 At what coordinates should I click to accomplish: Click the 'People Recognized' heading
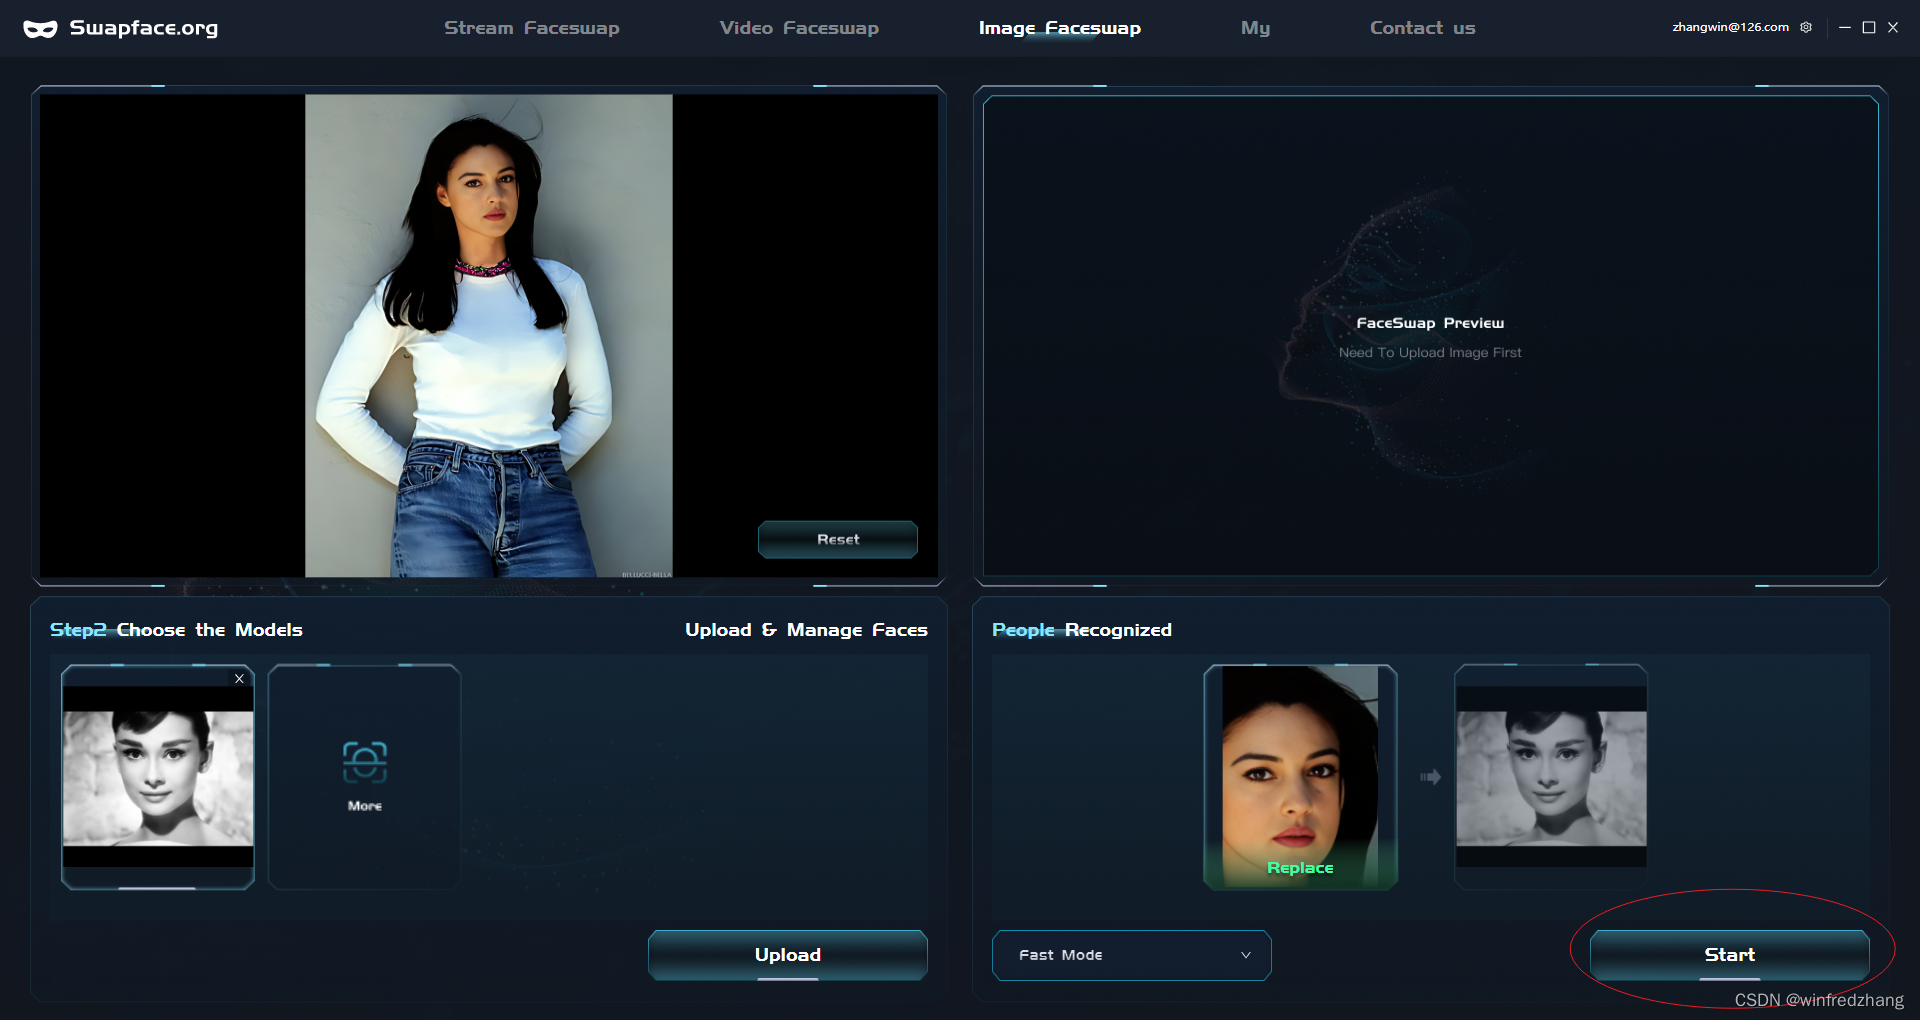[1082, 630]
